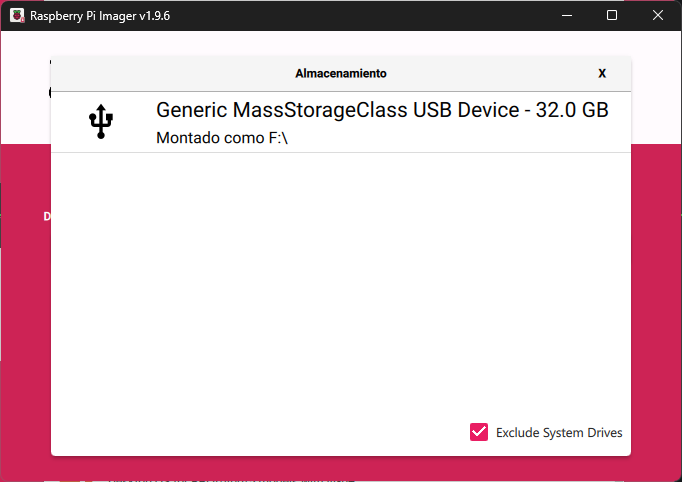The image size is (682, 482).
Task: Click the magenta background left of the dialog
Action: click(25, 300)
